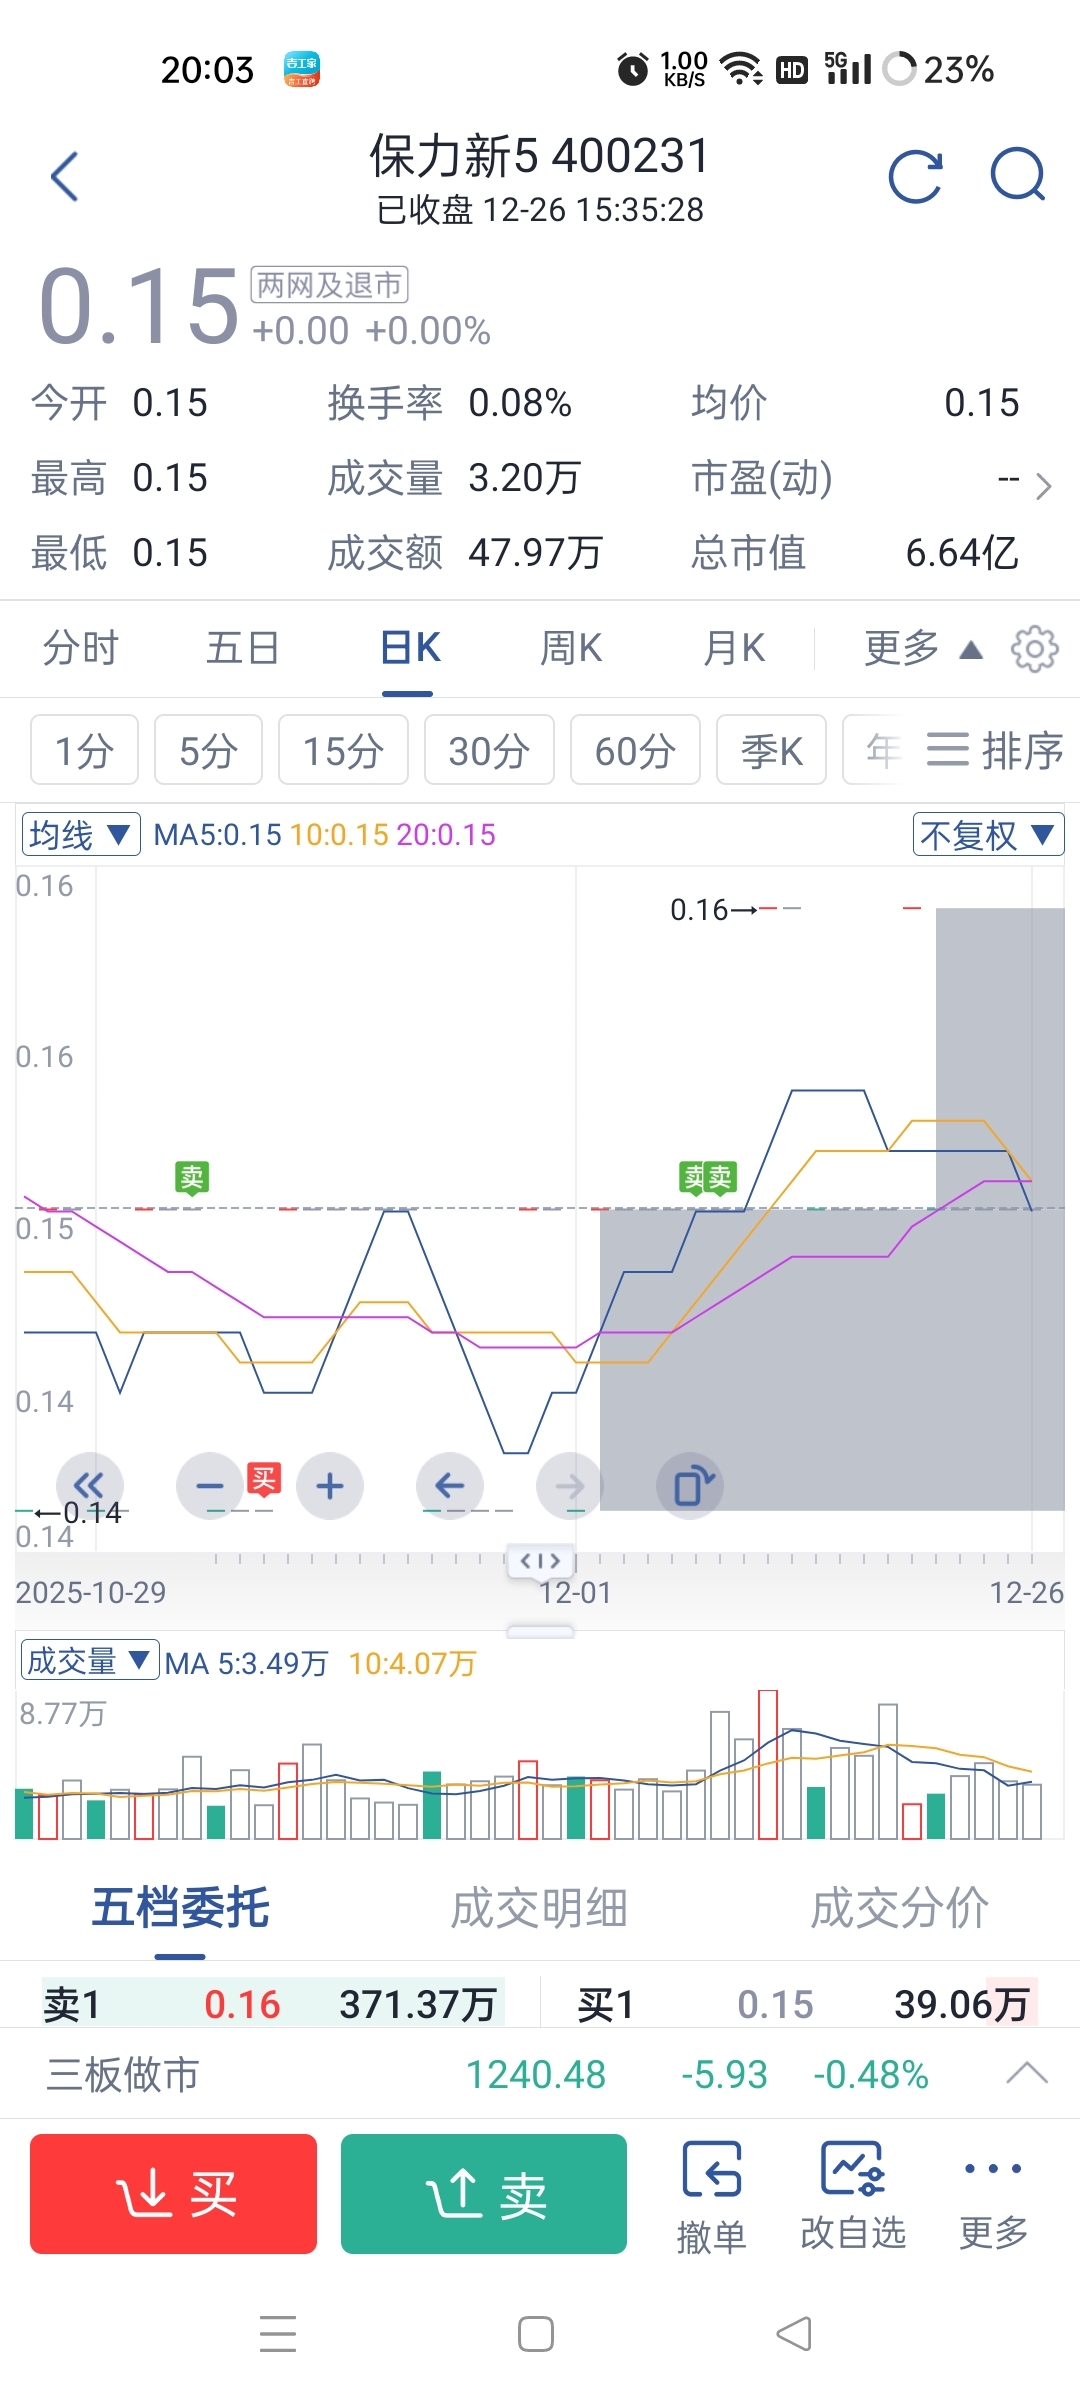Open chart settings gear icon
Image resolution: width=1080 pixels, height=2400 pixels.
click(1034, 649)
